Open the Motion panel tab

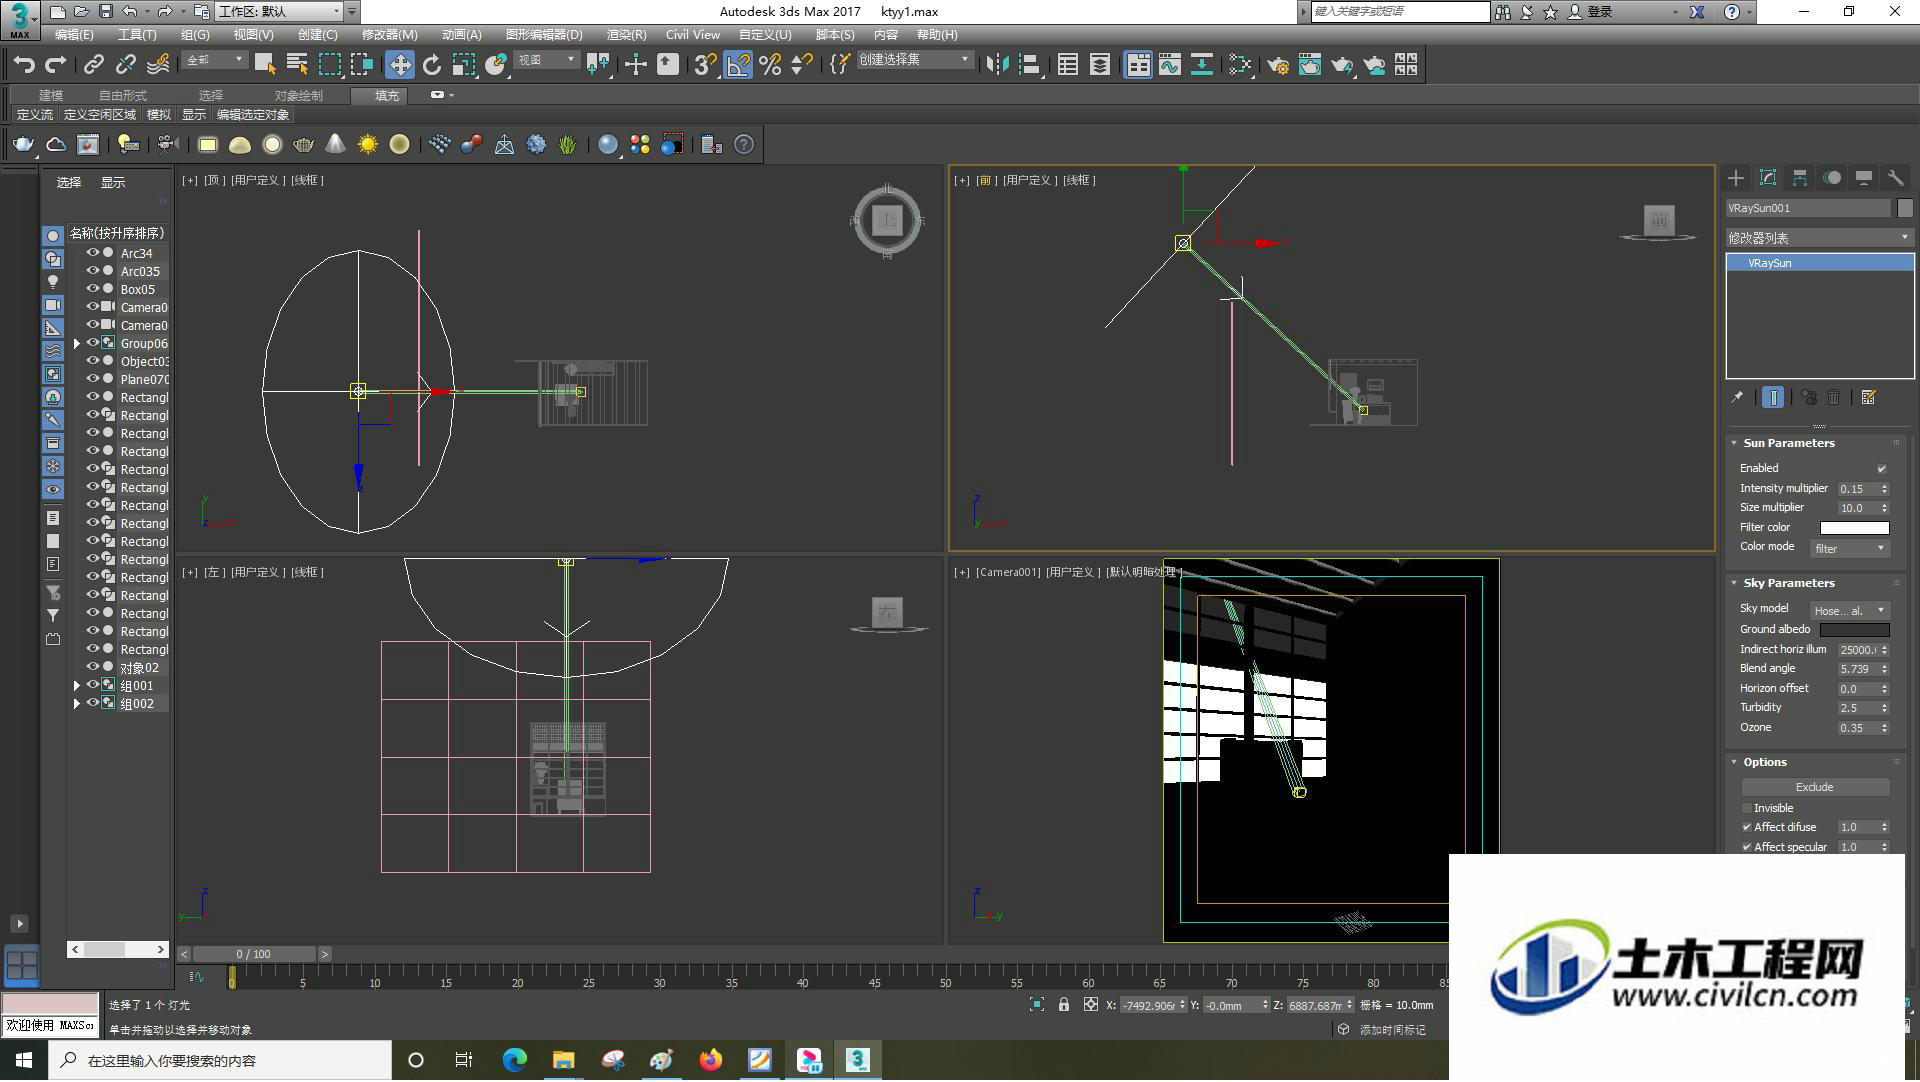click(1832, 178)
